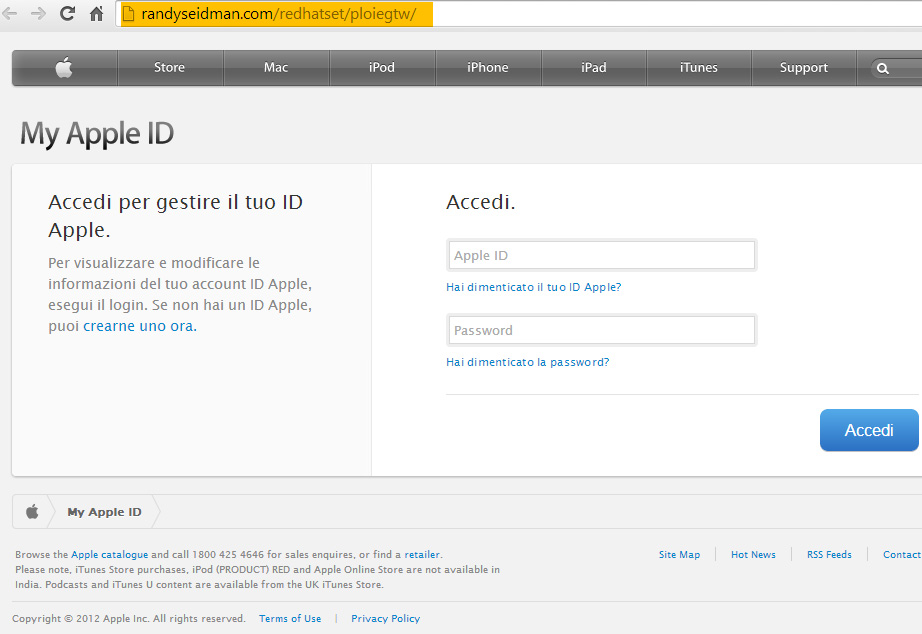
Task: Open the RSS Feeds footer link
Action: 829,555
